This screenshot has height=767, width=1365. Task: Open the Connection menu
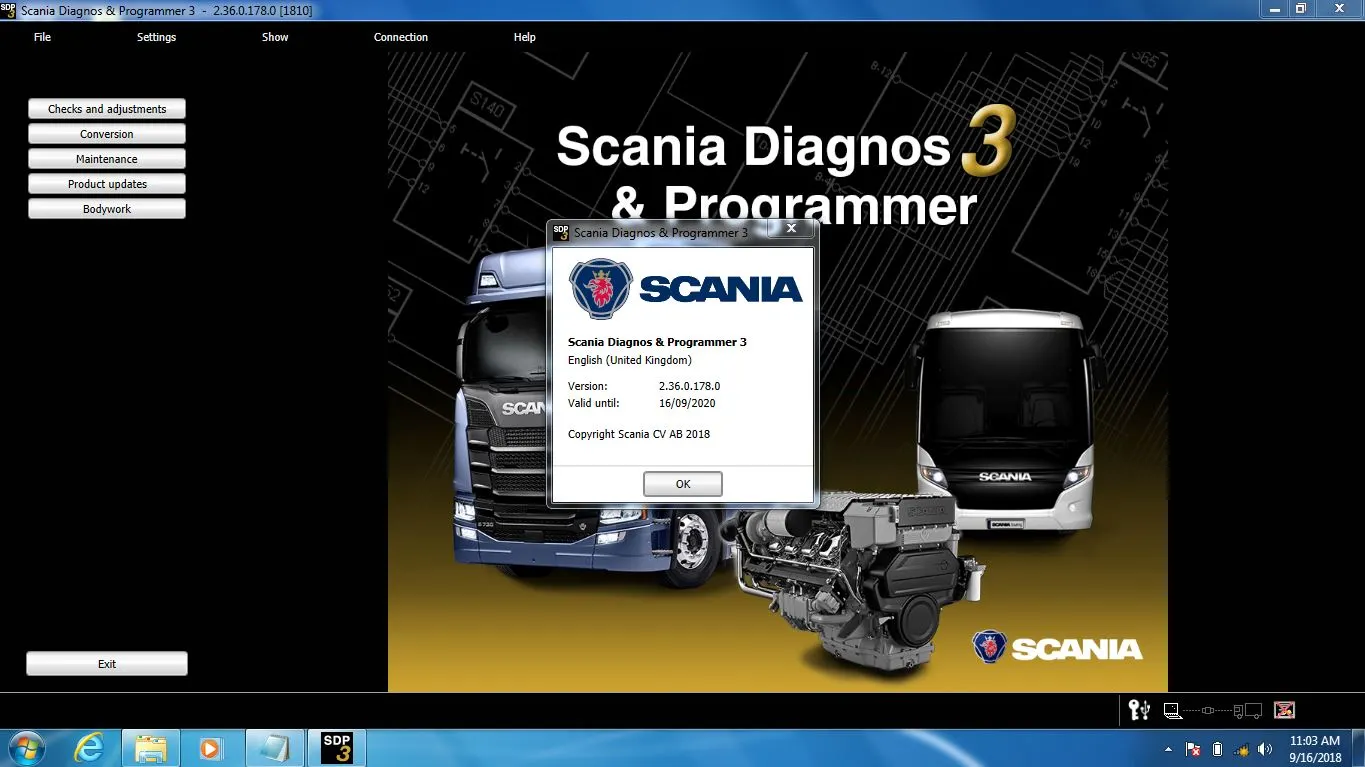401,37
